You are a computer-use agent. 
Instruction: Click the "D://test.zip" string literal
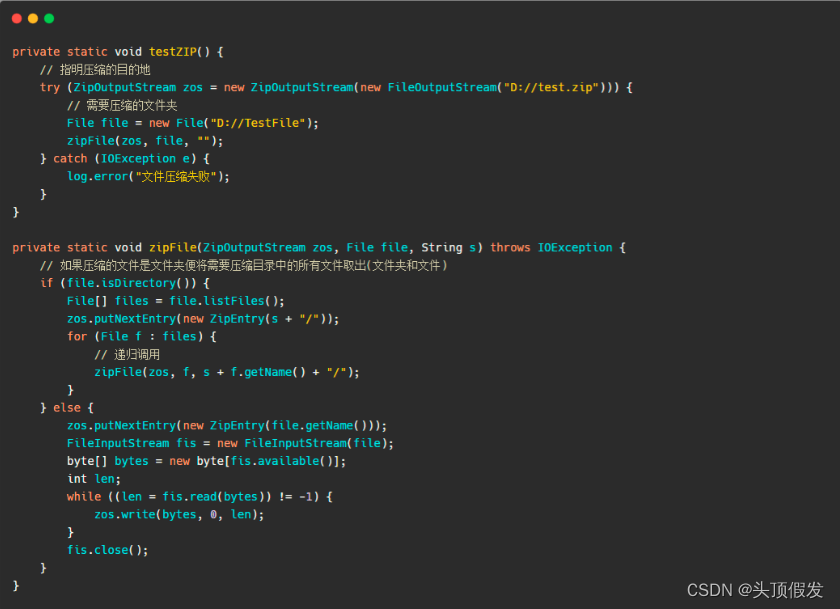(551, 87)
